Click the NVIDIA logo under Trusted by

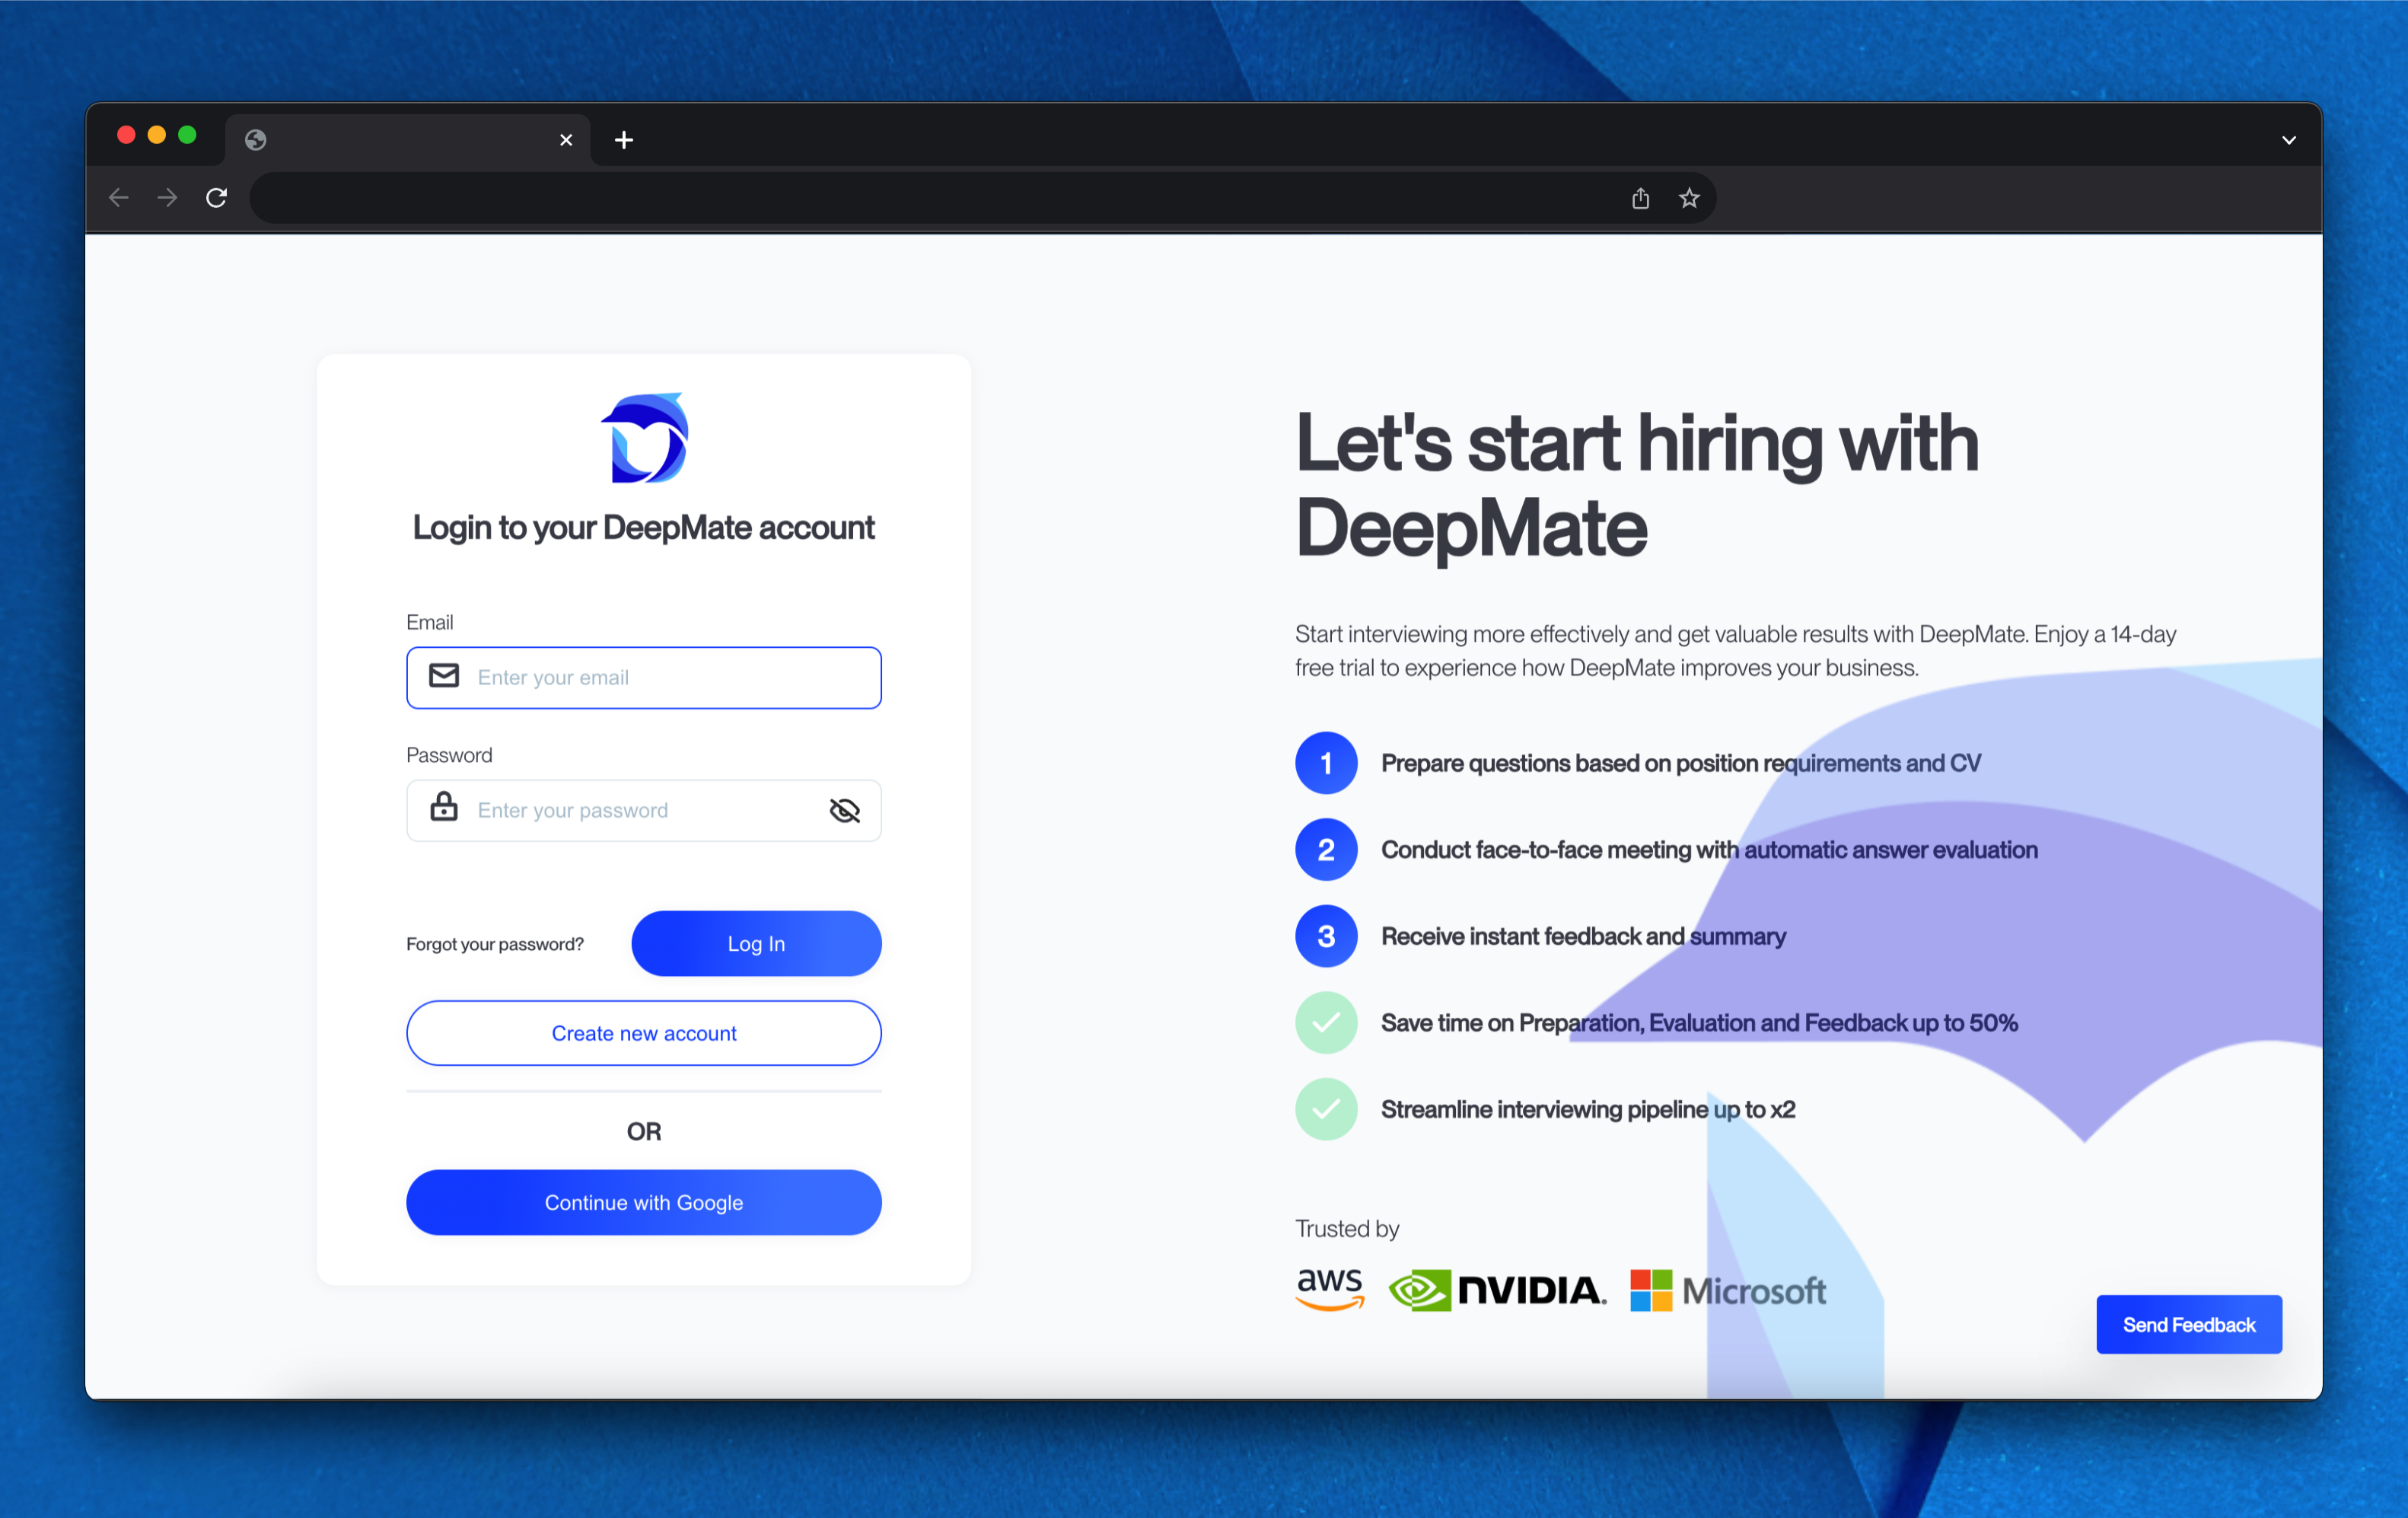(1497, 1290)
